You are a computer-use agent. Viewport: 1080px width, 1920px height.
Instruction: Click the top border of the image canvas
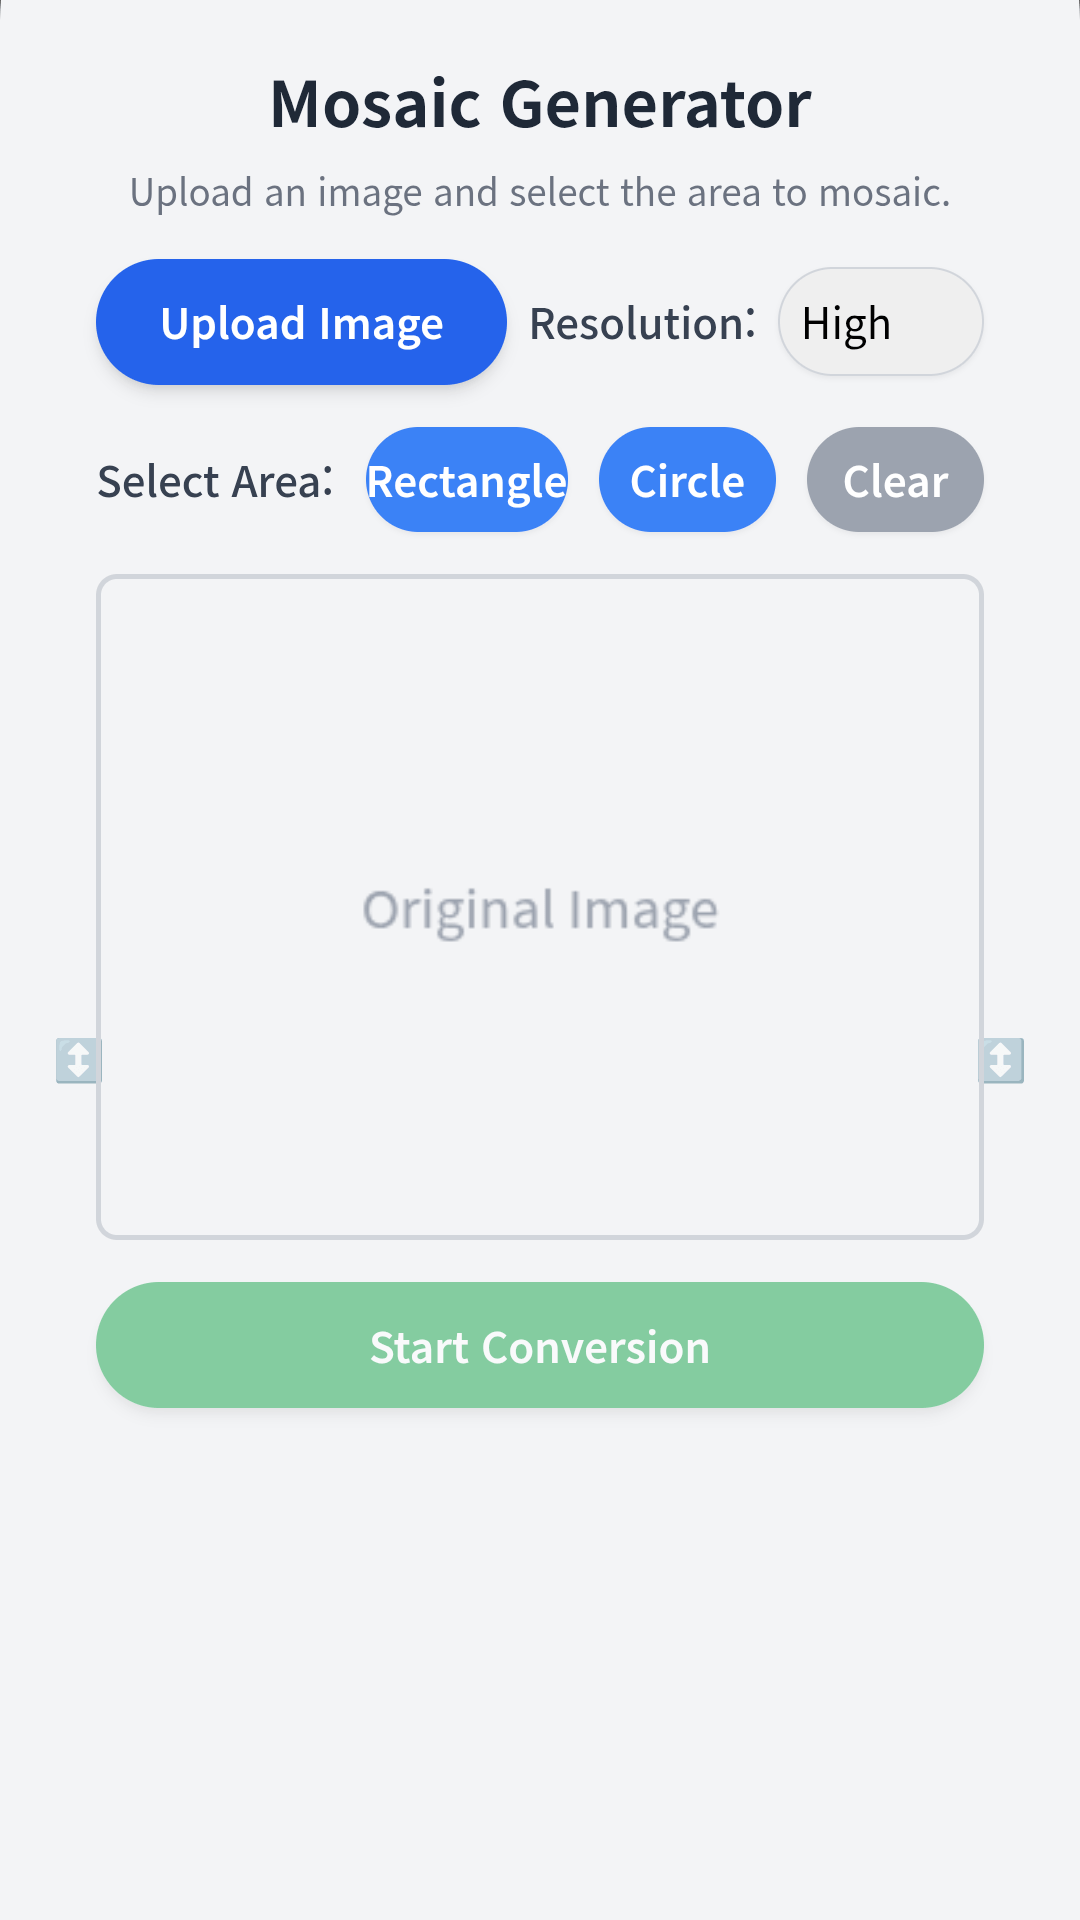tap(540, 577)
